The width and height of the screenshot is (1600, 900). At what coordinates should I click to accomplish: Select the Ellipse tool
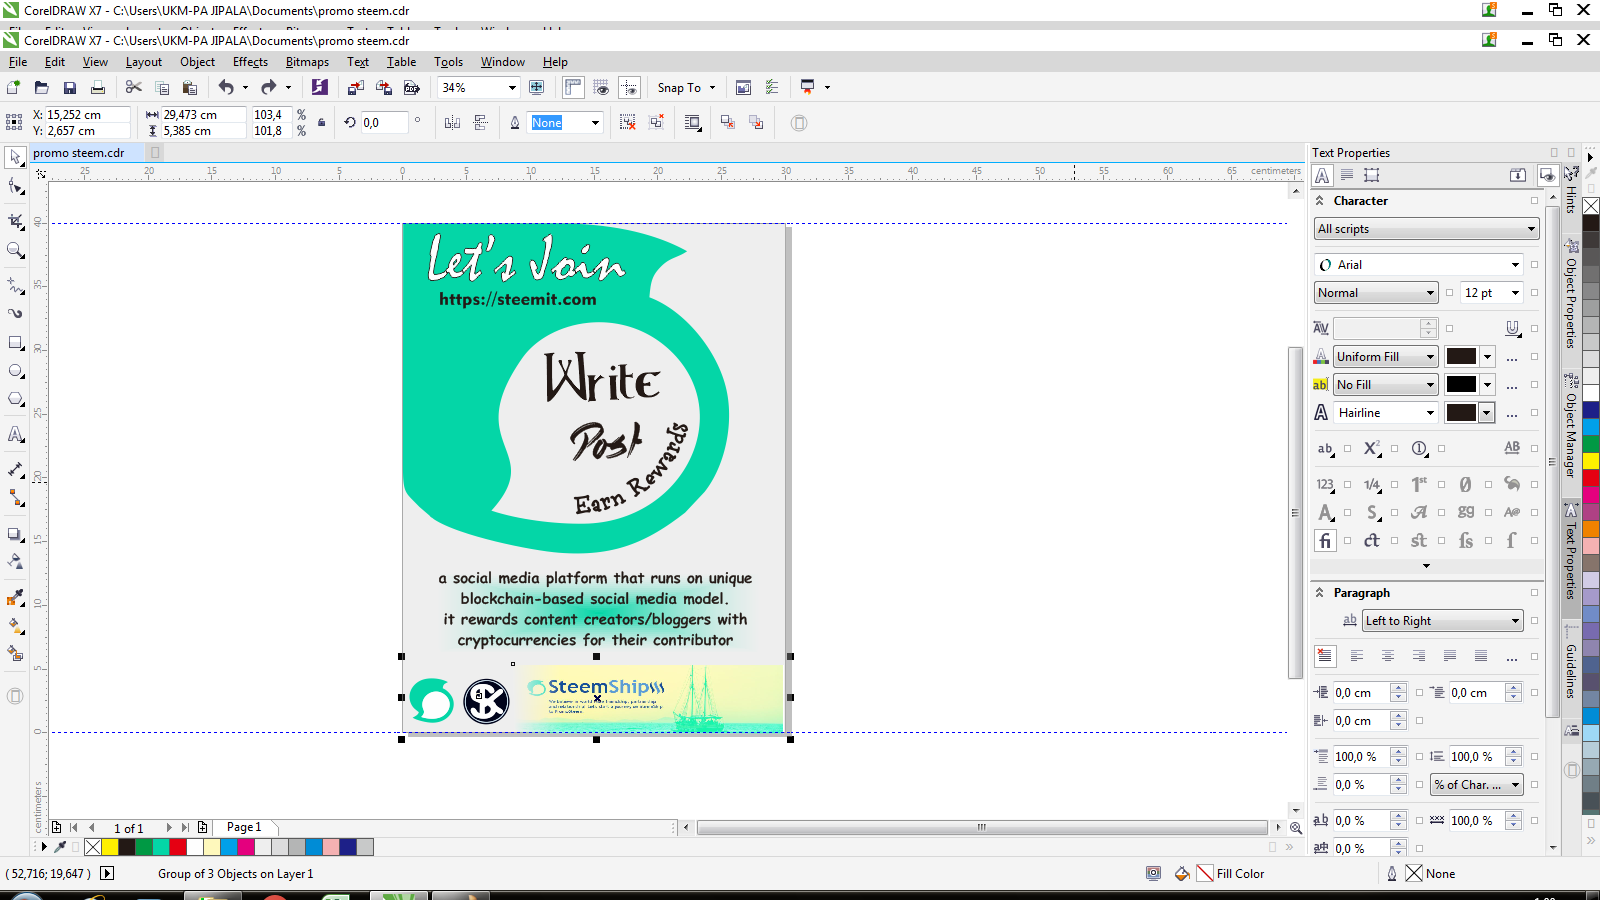[x=16, y=371]
